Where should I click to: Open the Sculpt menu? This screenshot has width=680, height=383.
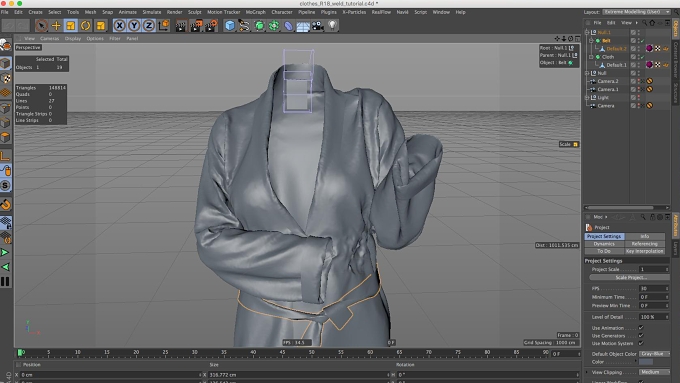coord(194,12)
